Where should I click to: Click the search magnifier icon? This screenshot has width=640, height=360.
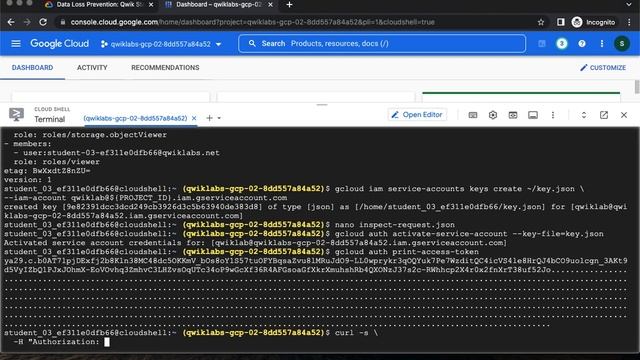[252, 44]
